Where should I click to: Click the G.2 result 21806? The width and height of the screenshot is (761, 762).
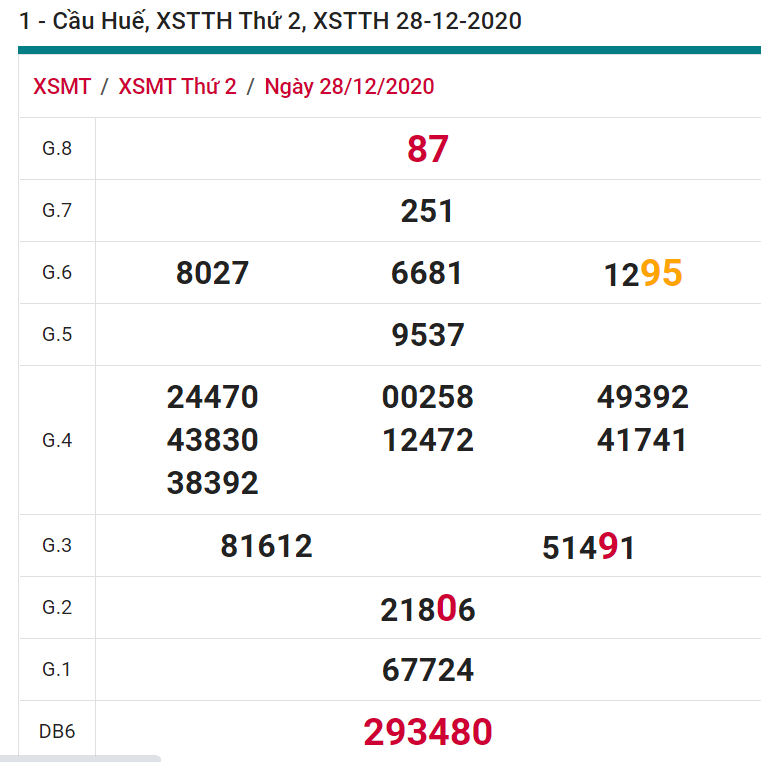[427, 609]
